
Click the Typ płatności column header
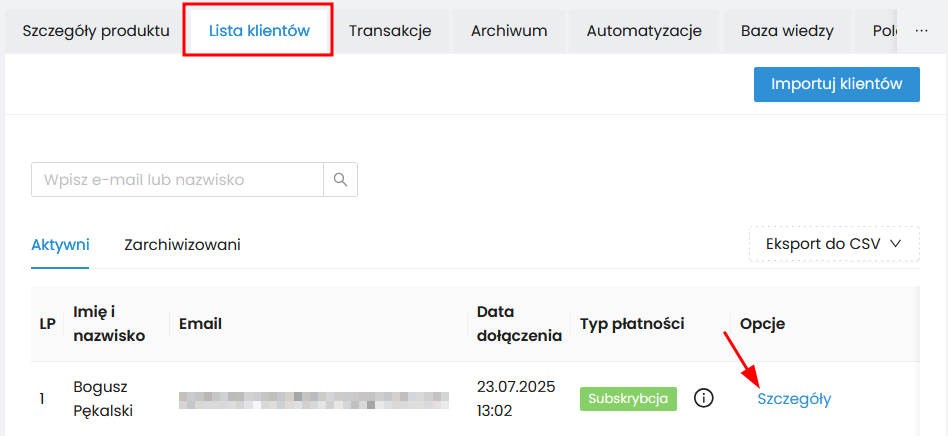tap(632, 324)
